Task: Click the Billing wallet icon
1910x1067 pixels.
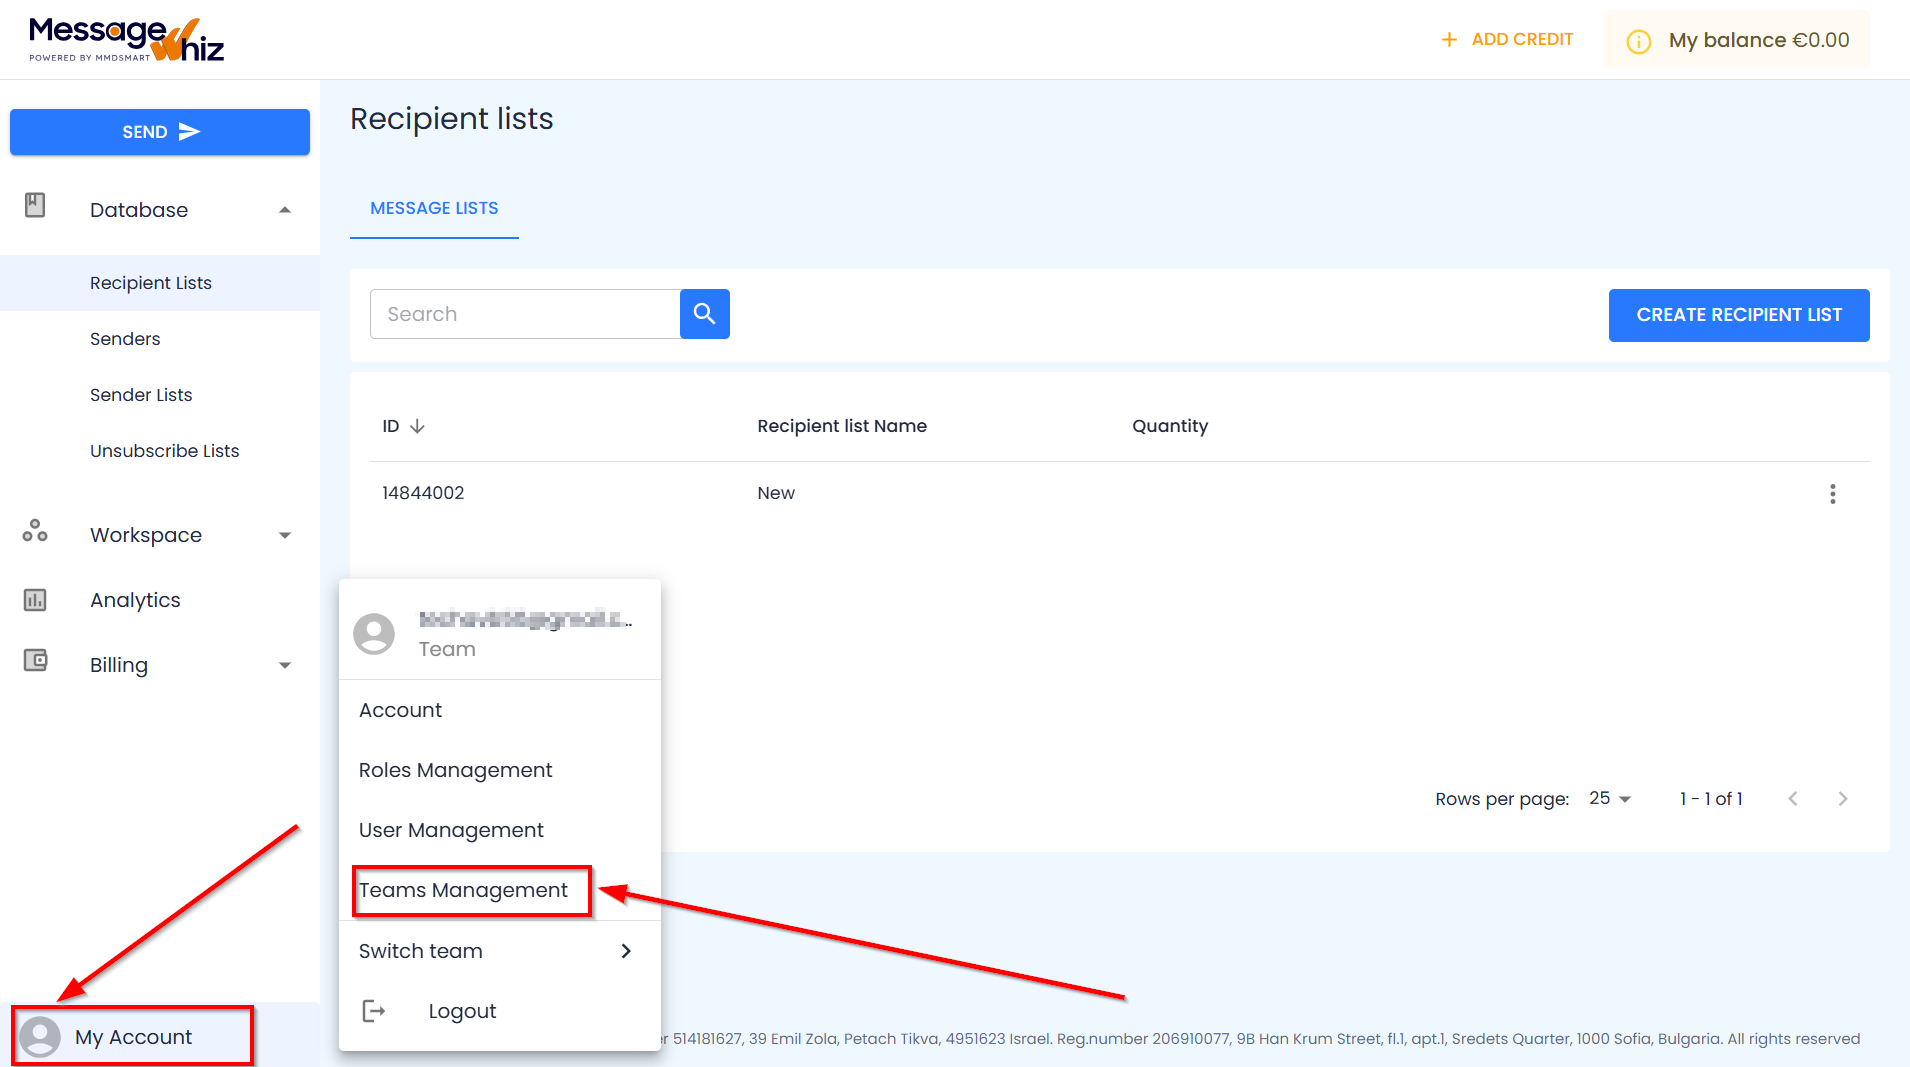Action: [35, 660]
